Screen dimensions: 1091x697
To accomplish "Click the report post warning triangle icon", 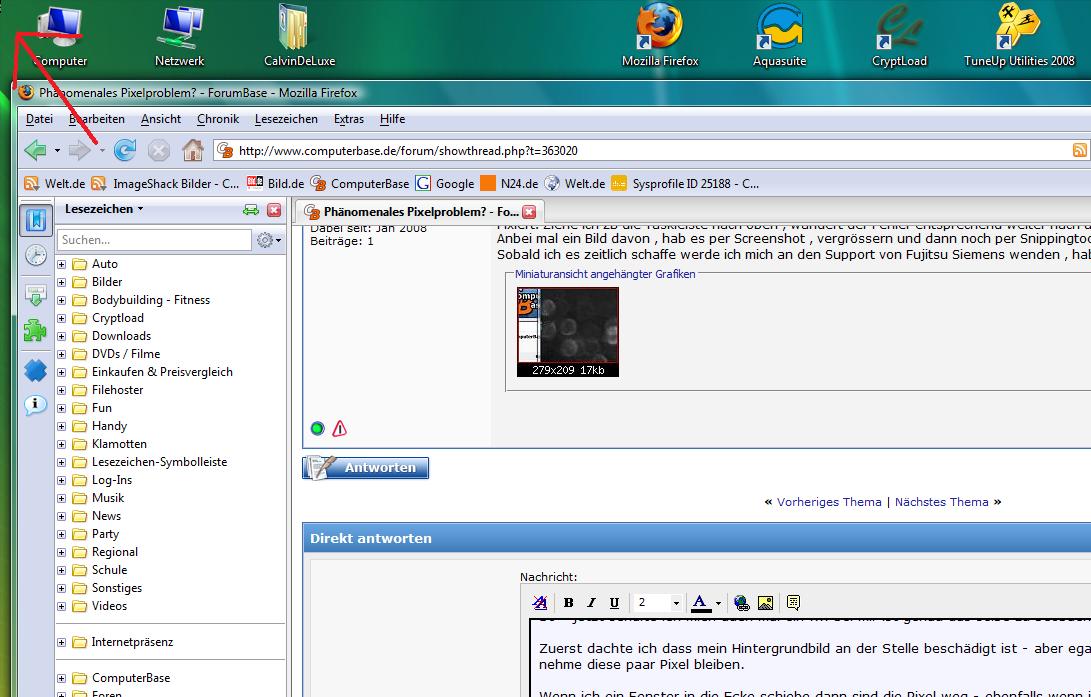I will point(340,428).
